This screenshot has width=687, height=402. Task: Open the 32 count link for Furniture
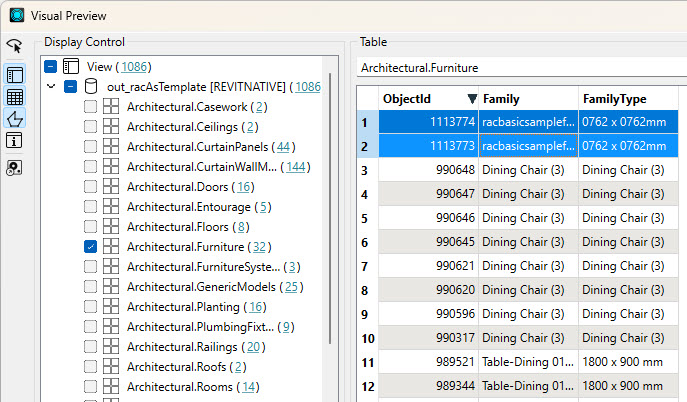pos(259,247)
